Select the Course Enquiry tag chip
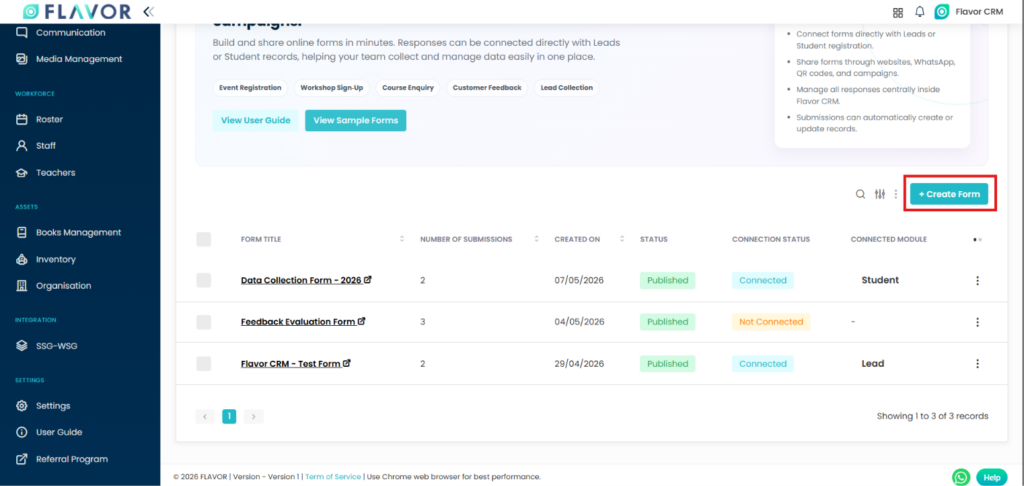Viewport: 1024px width, 486px height. 408,88
